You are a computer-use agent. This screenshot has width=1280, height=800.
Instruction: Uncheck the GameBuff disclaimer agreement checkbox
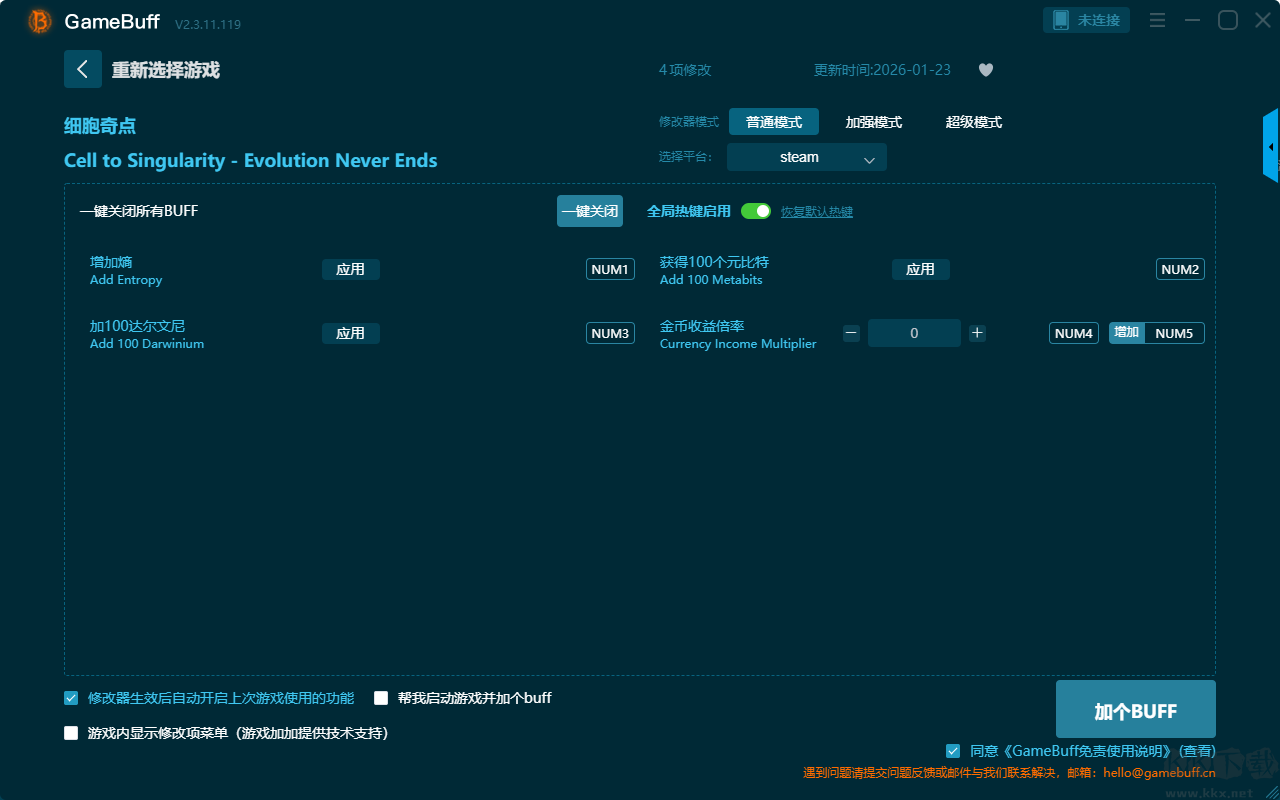point(953,751)
